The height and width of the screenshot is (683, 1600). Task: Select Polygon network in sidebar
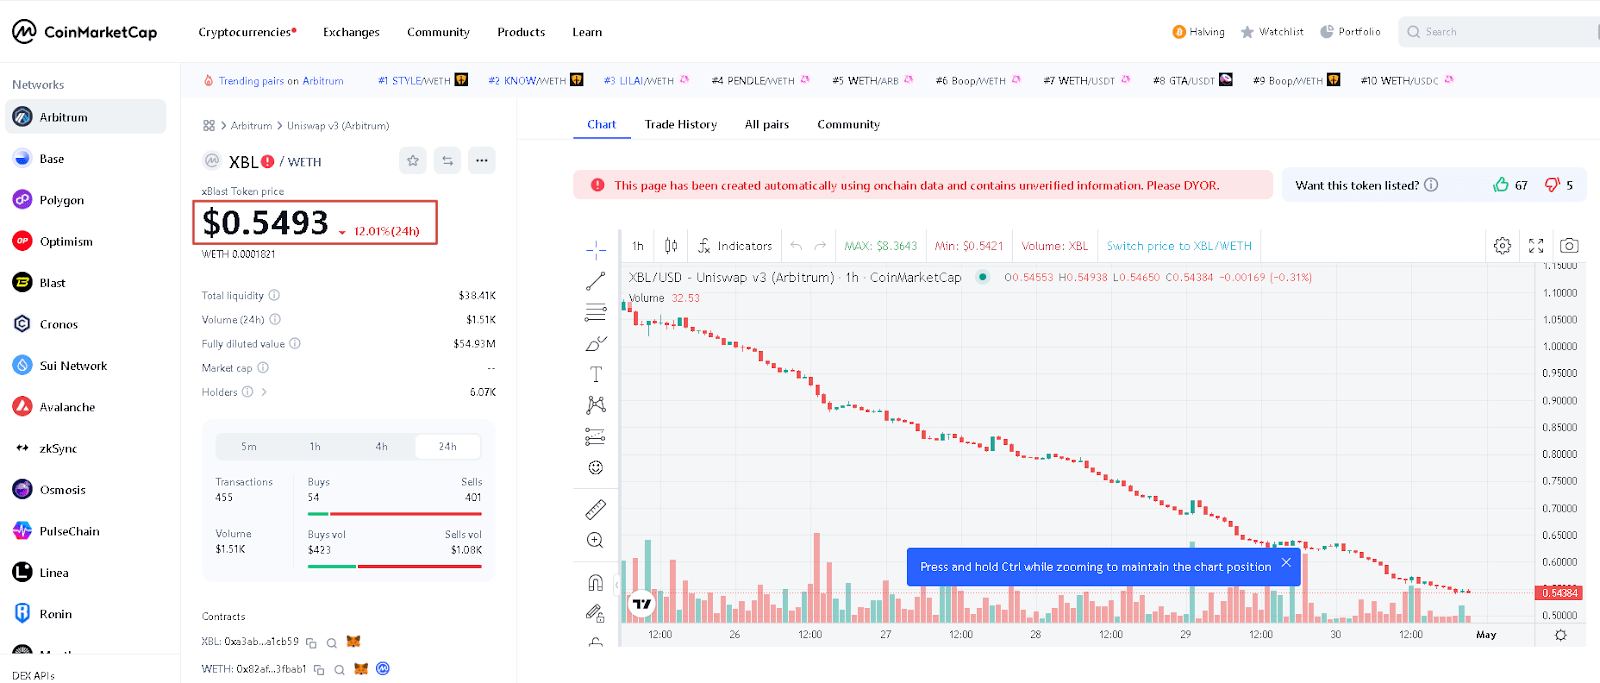[x=86, y=200]
